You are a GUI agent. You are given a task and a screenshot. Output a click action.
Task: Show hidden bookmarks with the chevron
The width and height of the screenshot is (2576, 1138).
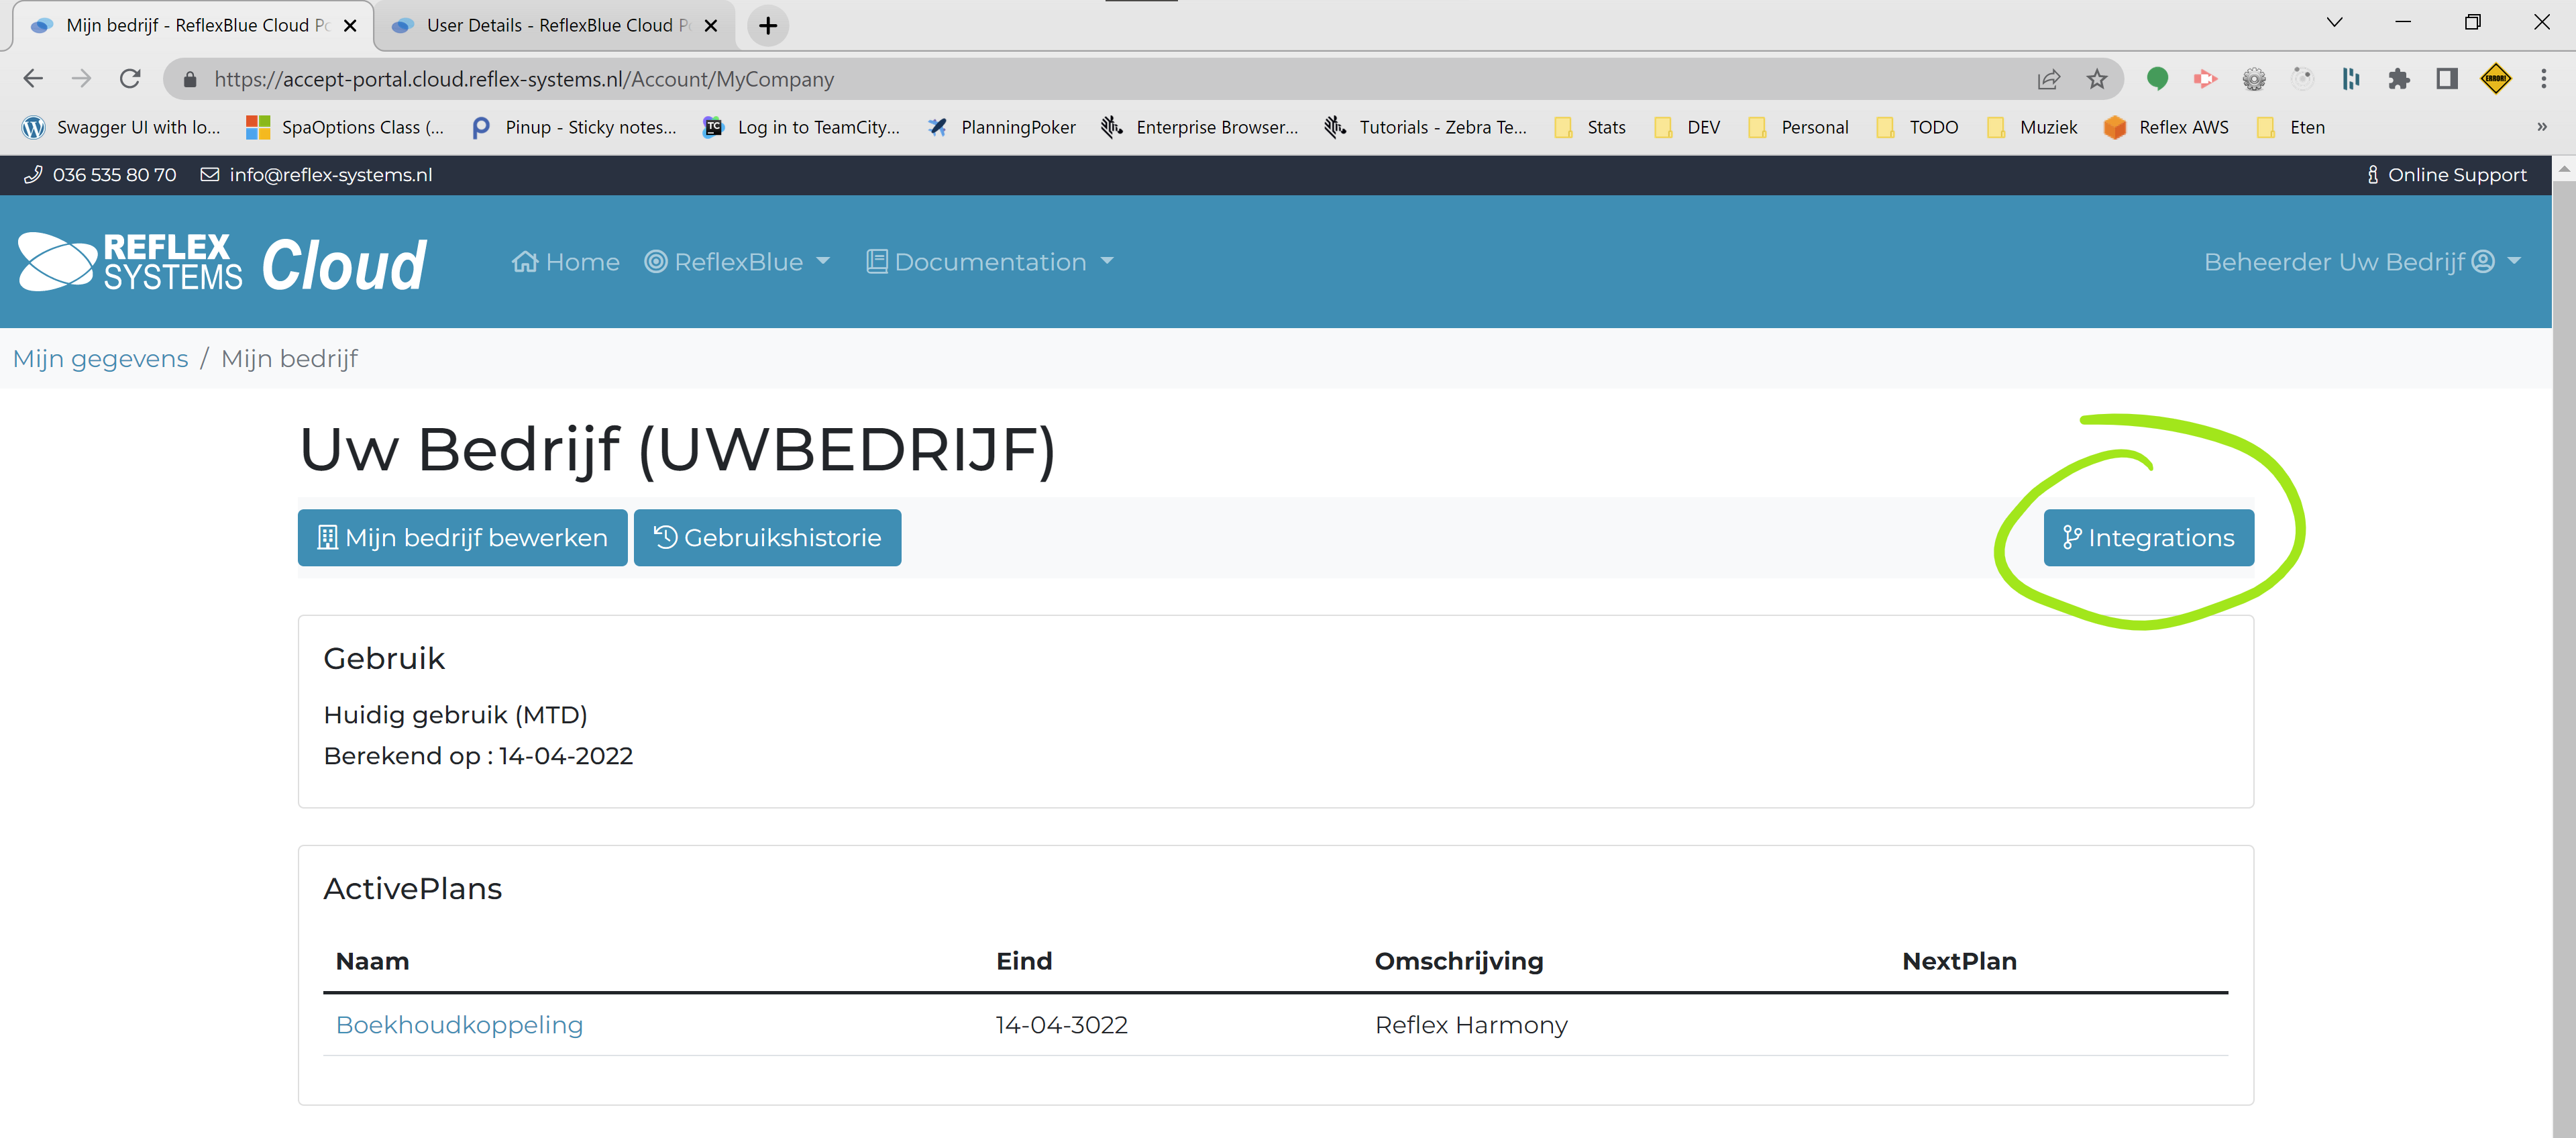tap(2541, 127)
